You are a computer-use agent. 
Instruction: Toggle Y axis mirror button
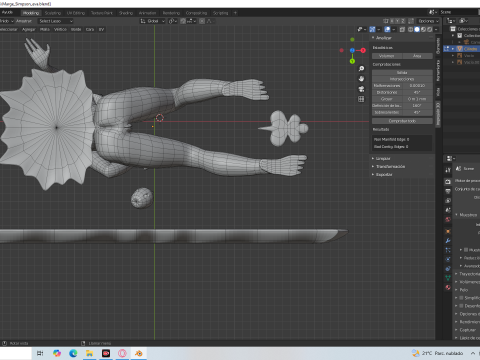397,21
